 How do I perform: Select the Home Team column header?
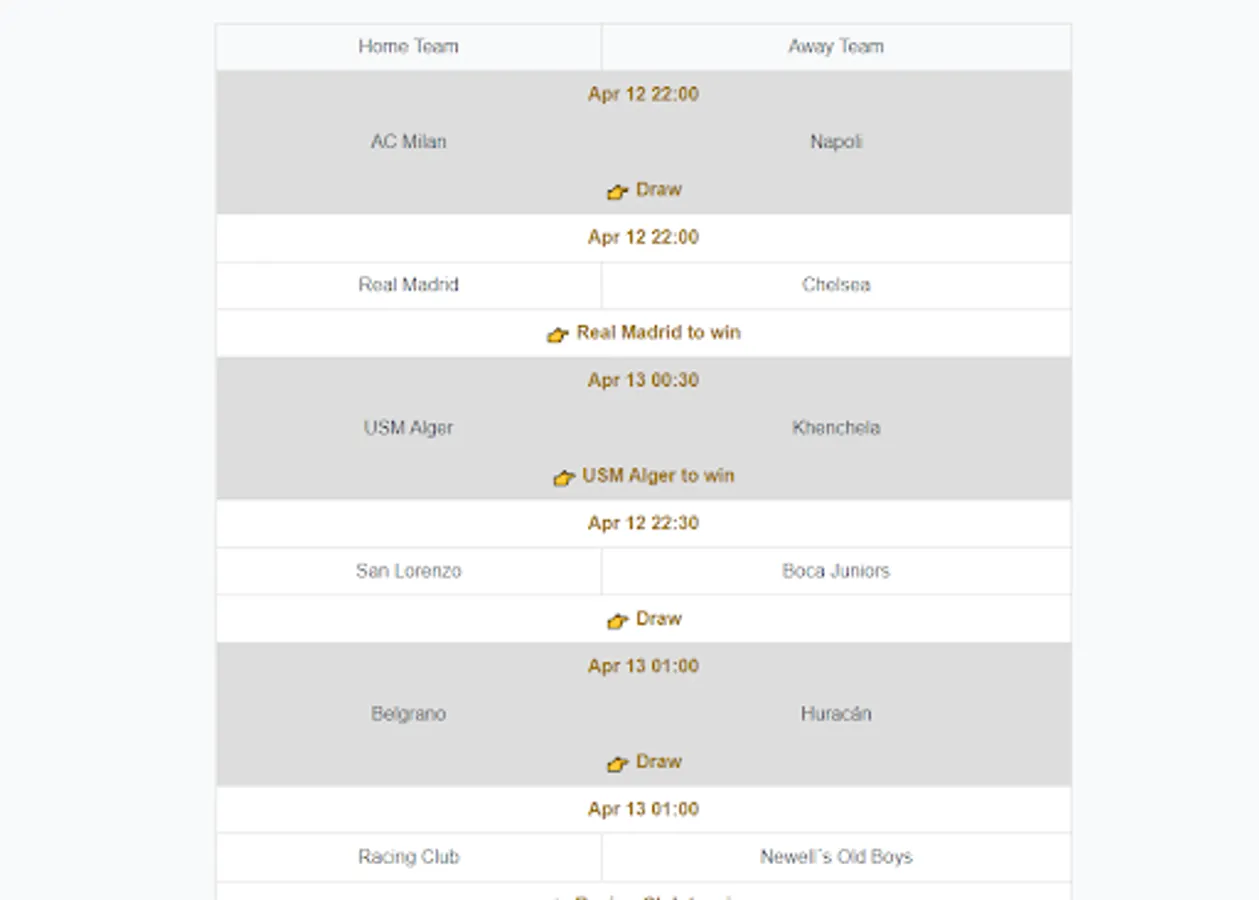pyautogui.click(x=408, y=46)
